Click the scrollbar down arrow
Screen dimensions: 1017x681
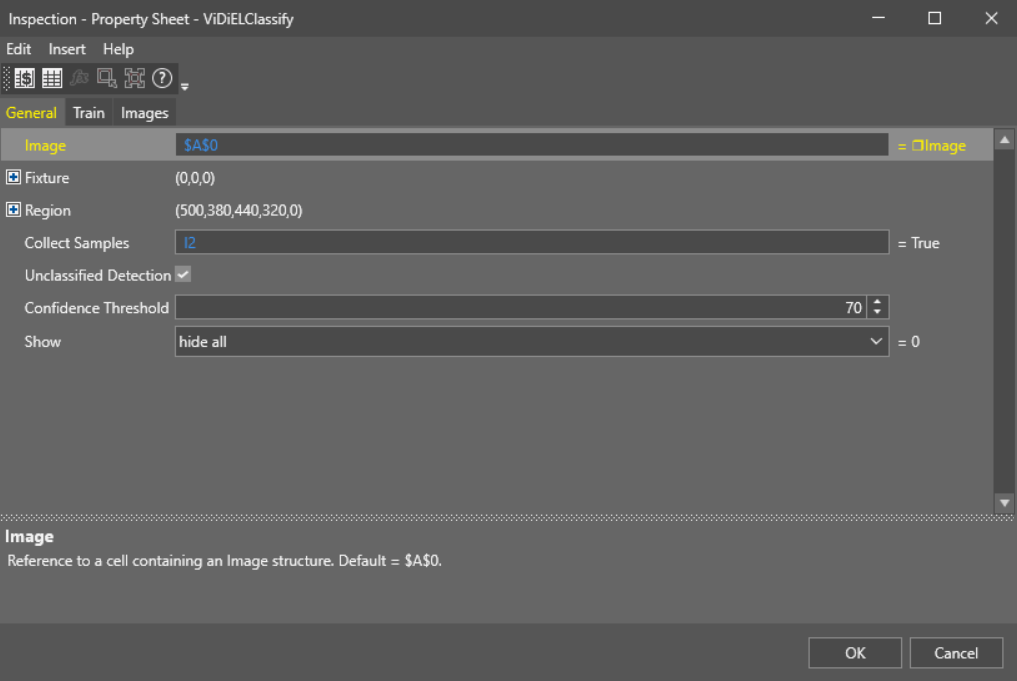[1005, 503]
